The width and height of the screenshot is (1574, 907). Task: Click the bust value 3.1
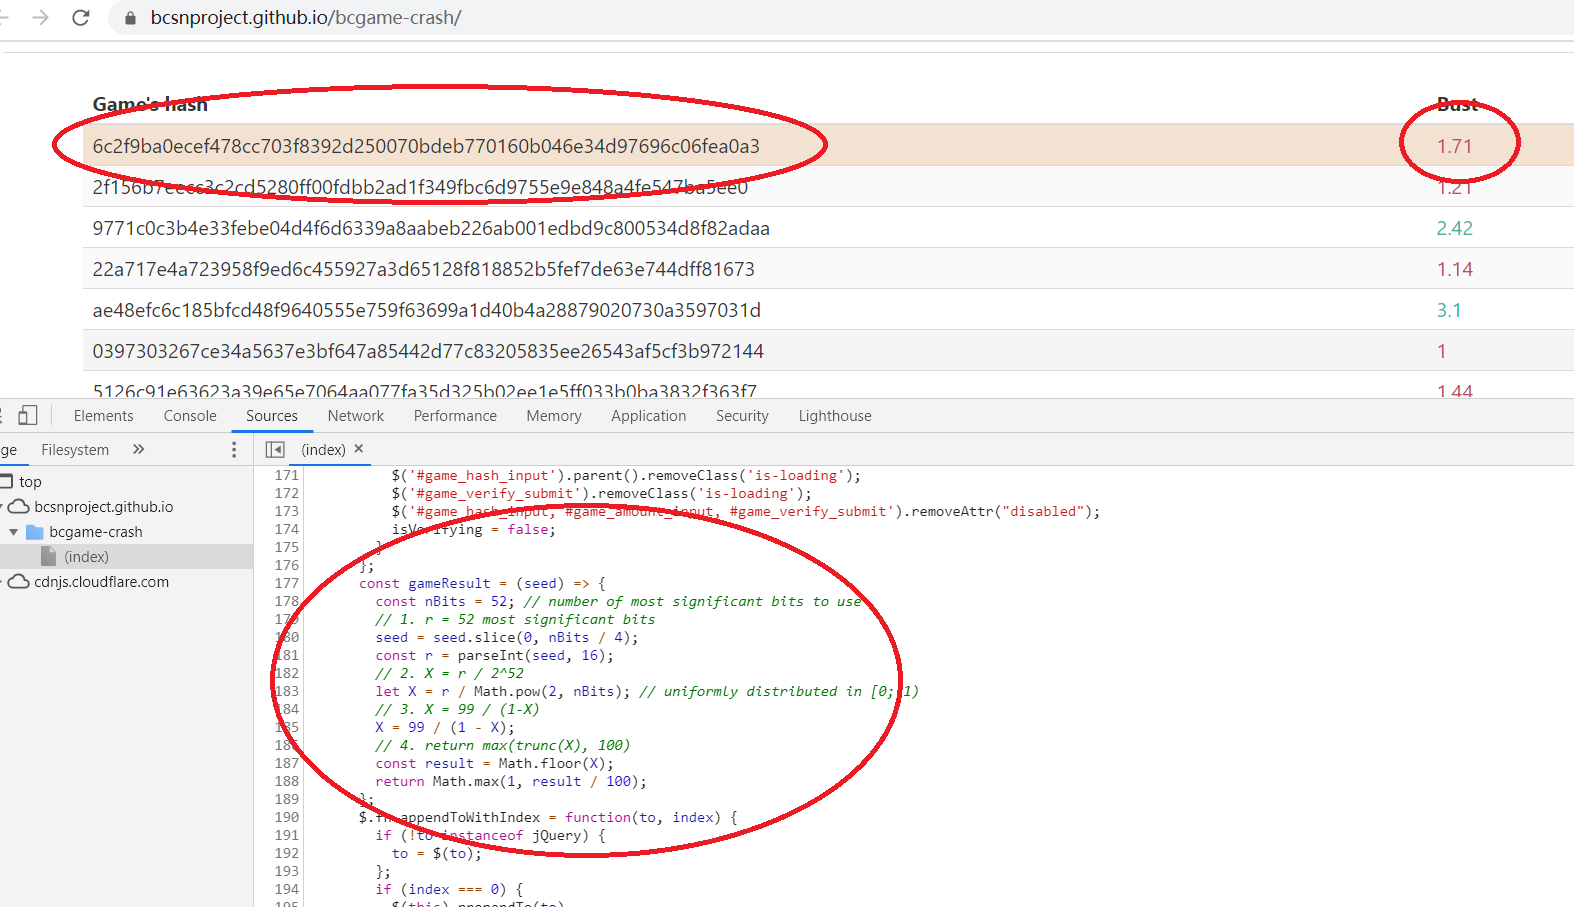1449,310
